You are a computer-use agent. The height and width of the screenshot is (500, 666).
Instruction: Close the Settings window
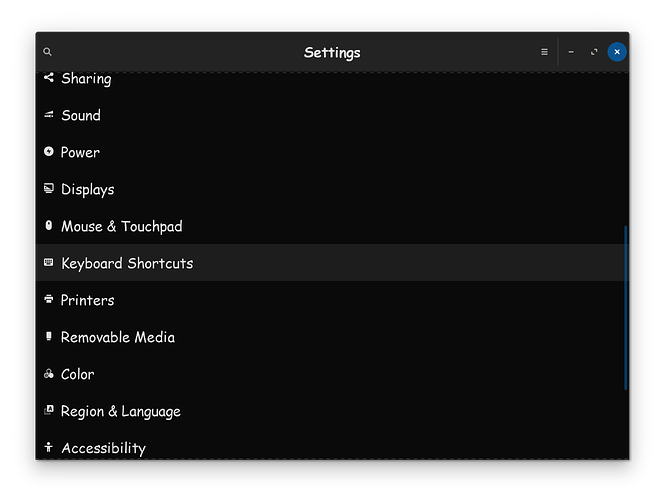[x=617, y=52]
